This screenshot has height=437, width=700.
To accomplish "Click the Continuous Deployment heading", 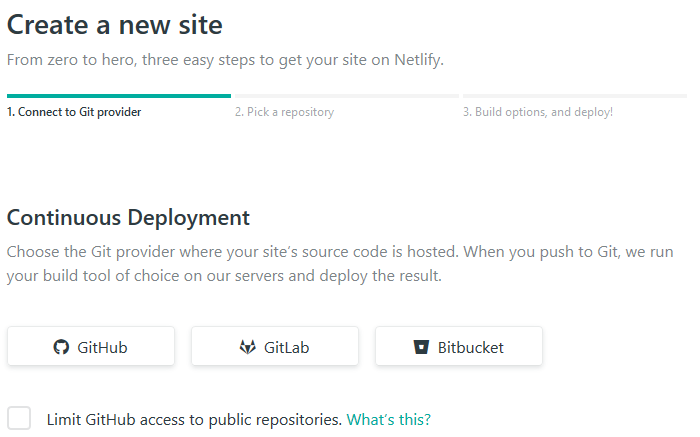I will tap(128, 218).
